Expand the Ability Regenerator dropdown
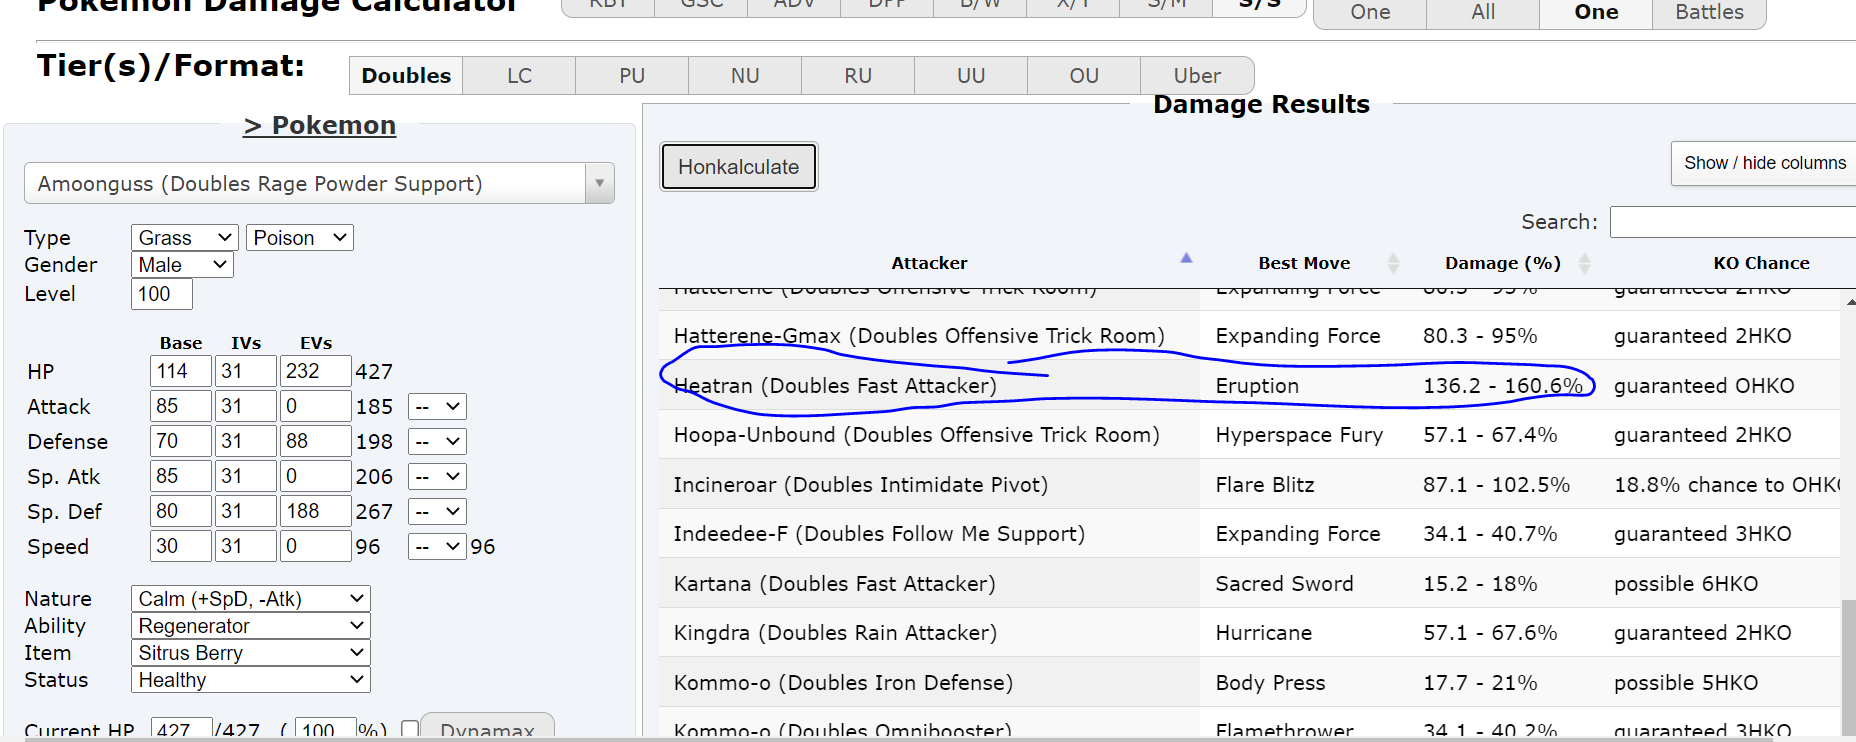 coord(250,625)
